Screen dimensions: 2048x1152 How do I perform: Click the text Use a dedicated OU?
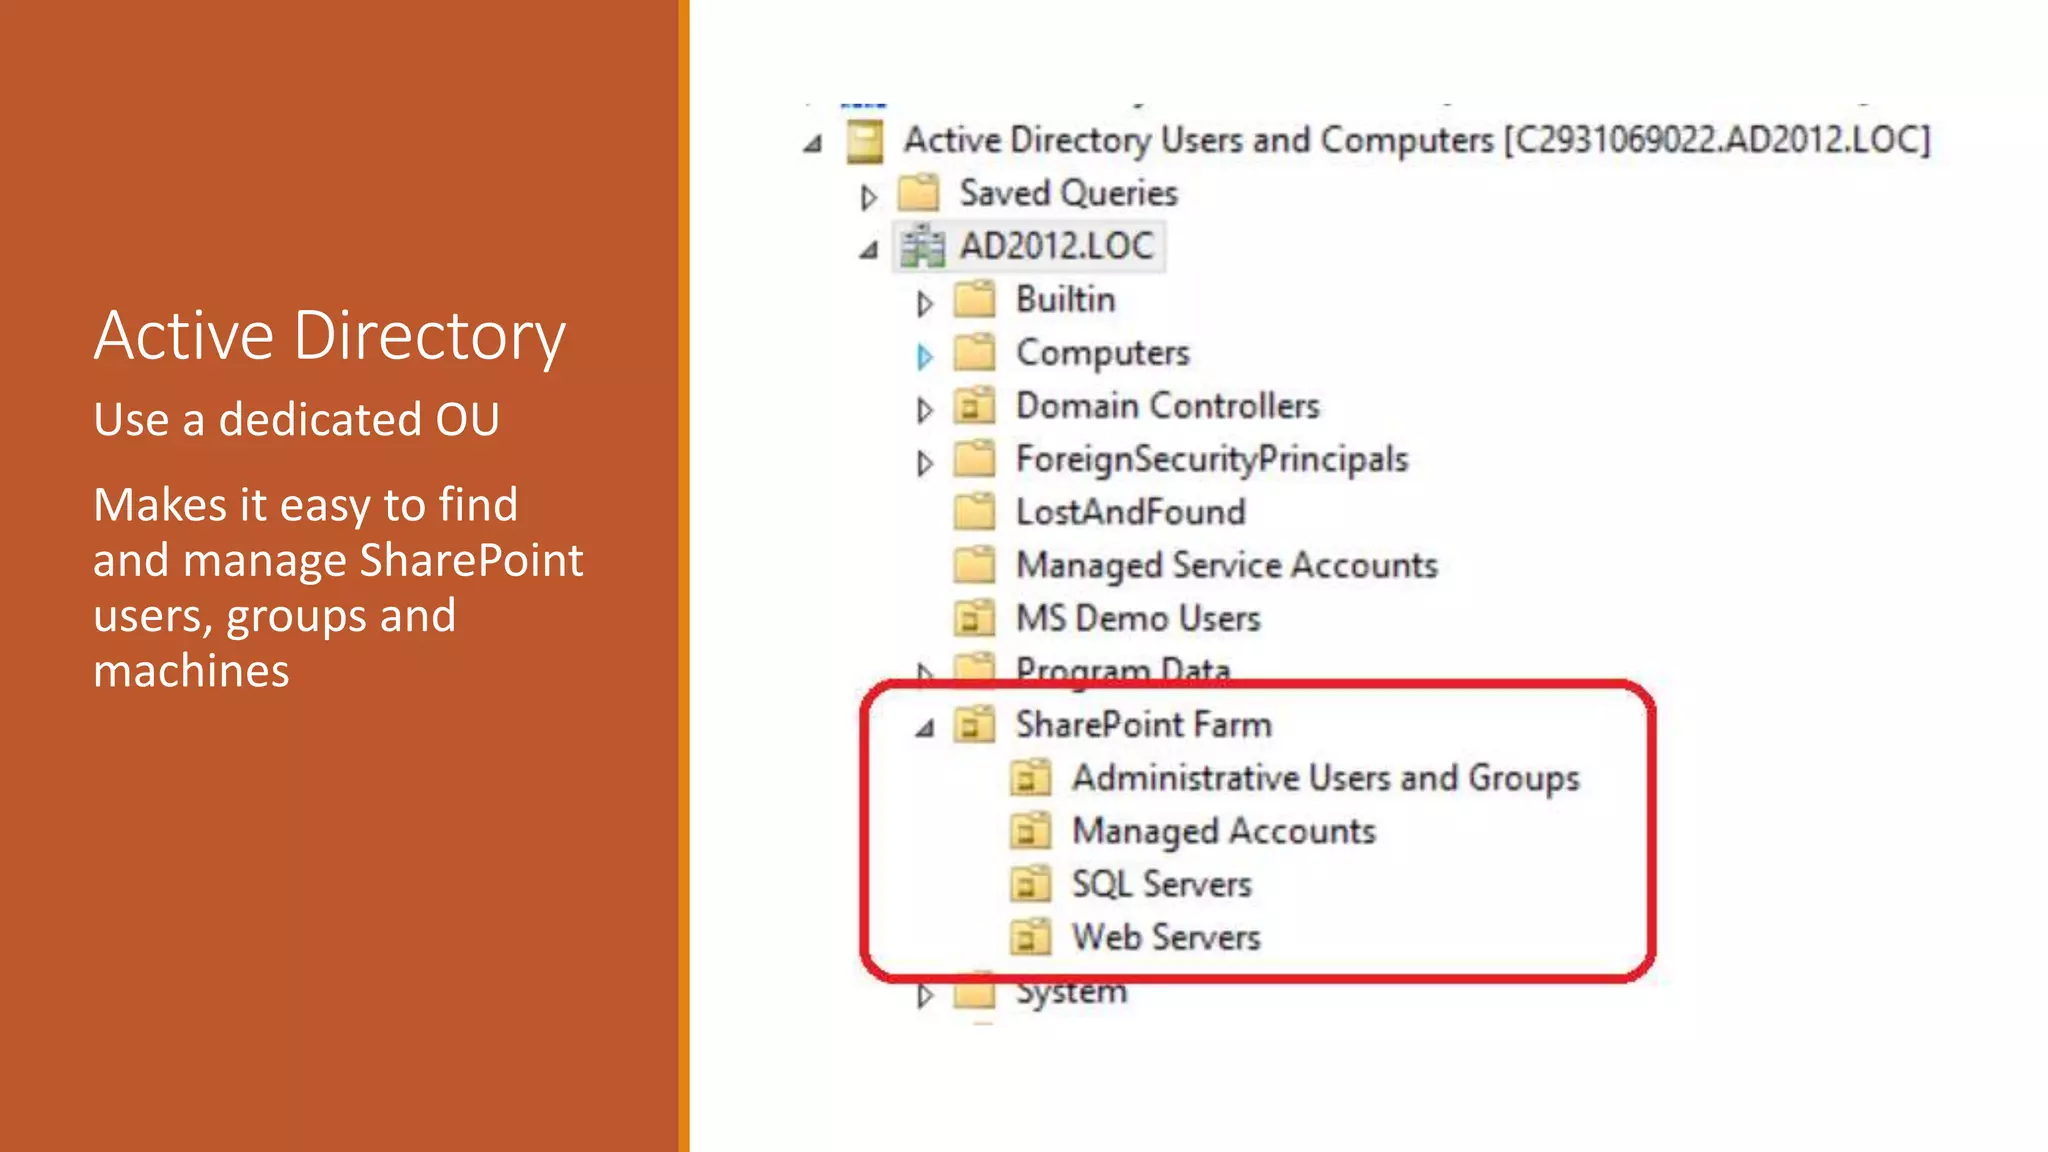297,419
